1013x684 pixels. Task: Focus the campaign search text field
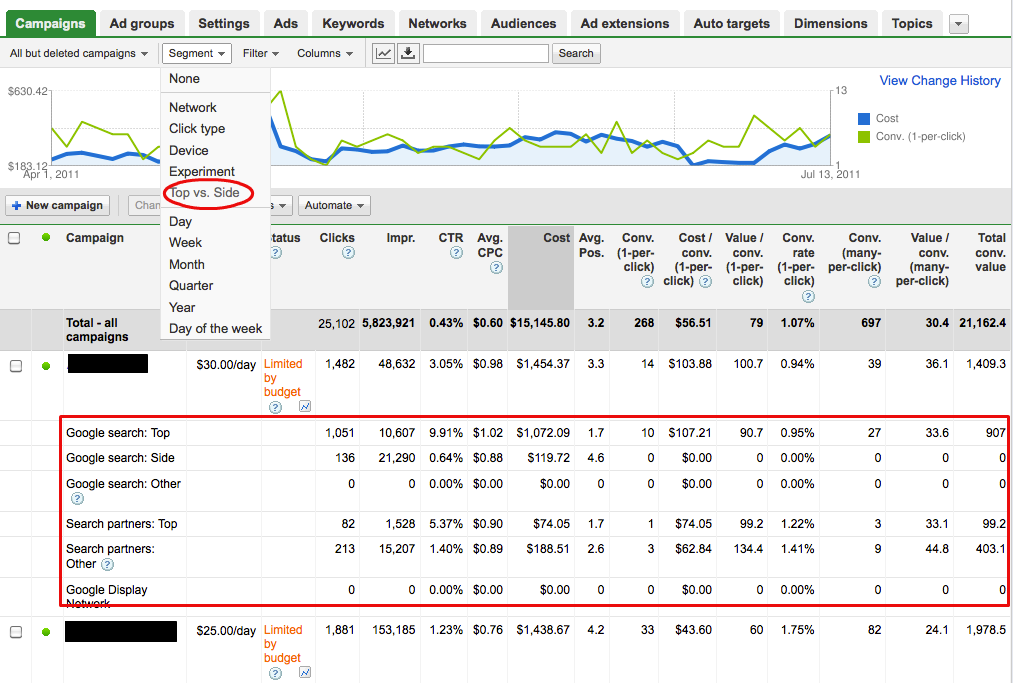click(x=486, y=54)
